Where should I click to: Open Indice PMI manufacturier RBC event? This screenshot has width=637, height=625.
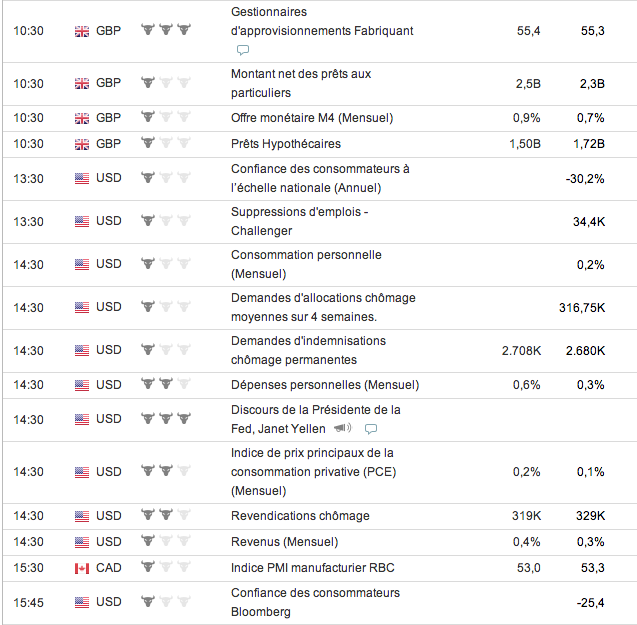click(x=313, y=568)
